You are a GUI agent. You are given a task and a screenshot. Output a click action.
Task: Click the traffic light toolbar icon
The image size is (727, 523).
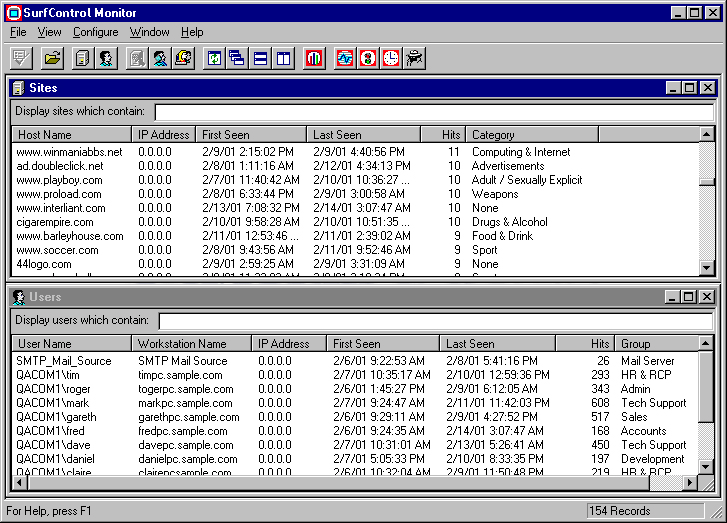368,58
